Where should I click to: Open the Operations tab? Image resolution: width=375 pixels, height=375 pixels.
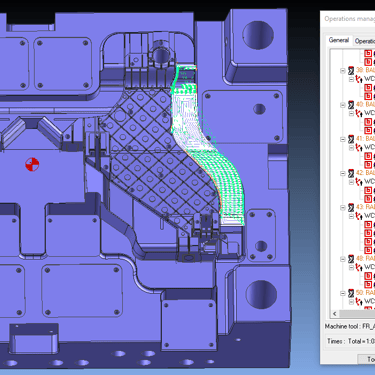(364, 41)
